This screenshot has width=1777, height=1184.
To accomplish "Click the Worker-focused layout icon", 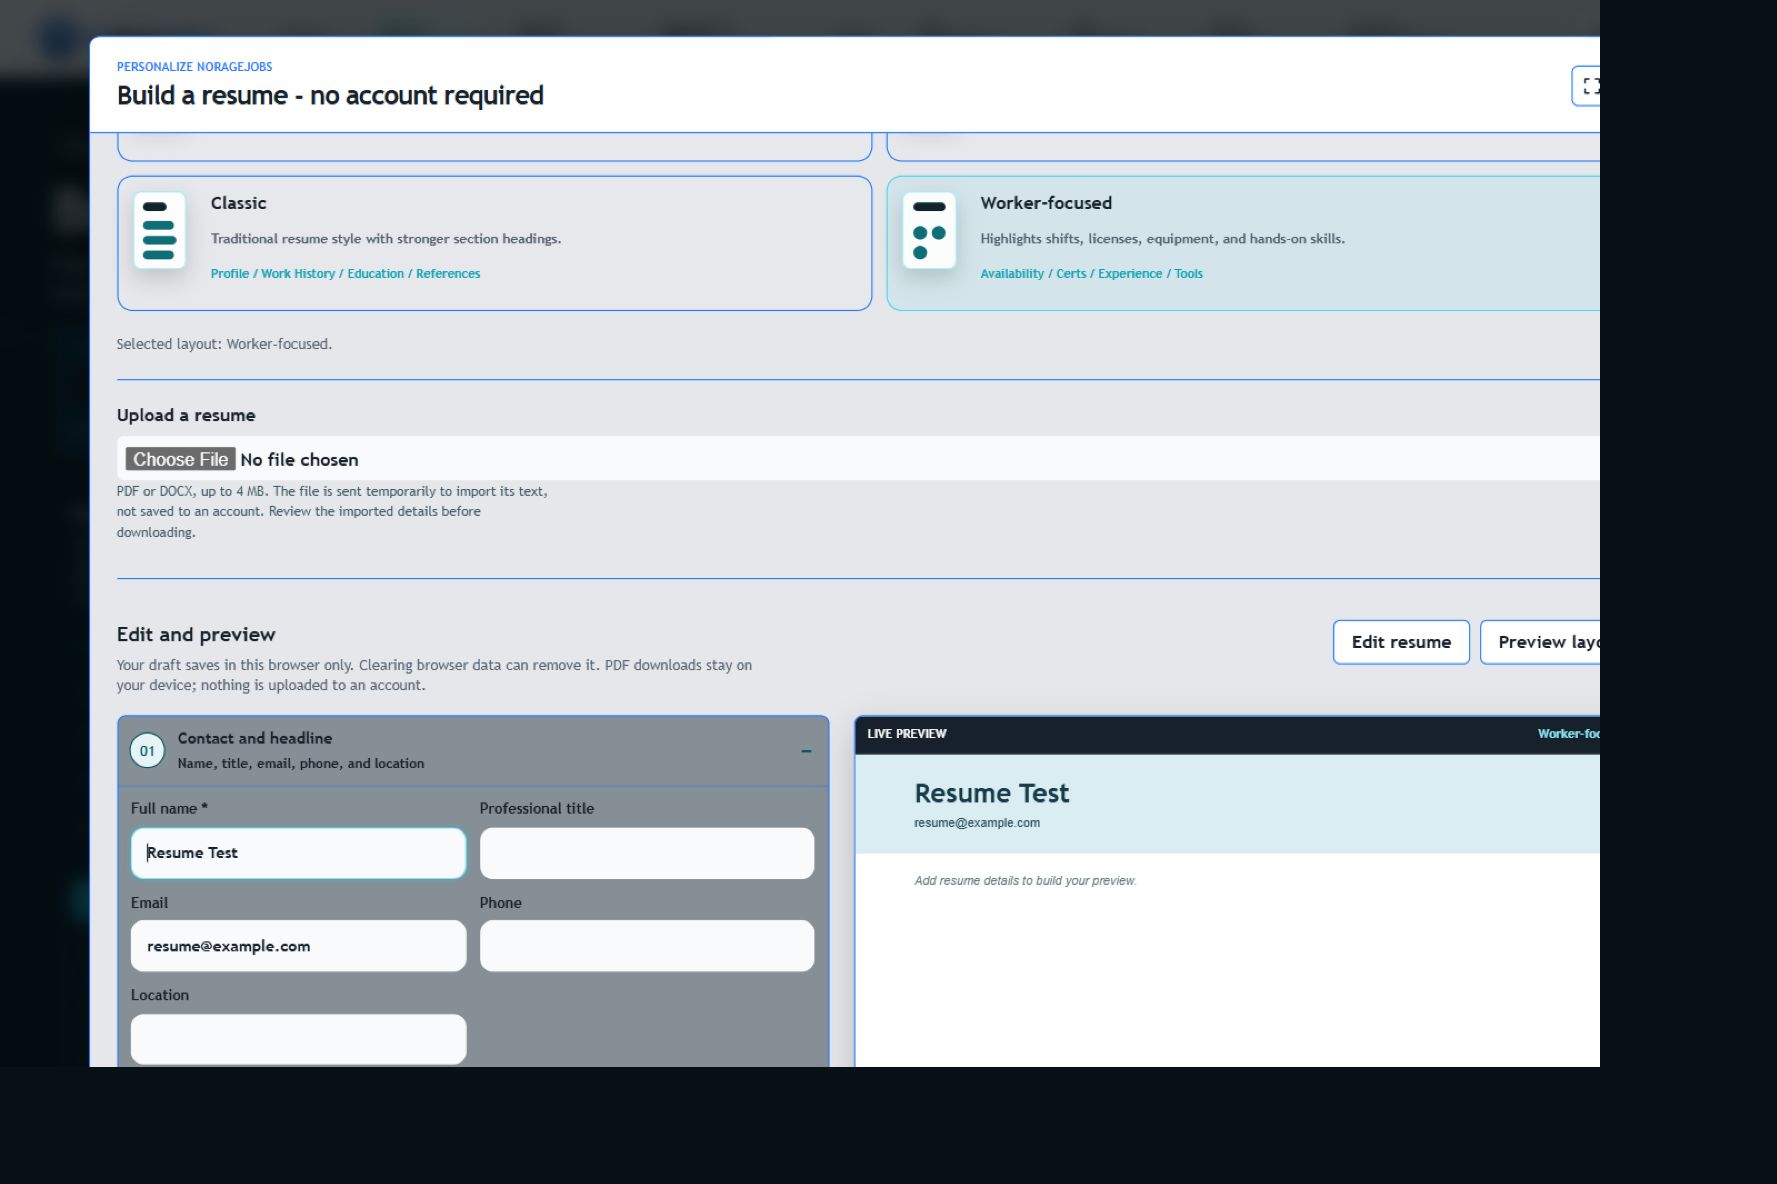I will 929,230.
